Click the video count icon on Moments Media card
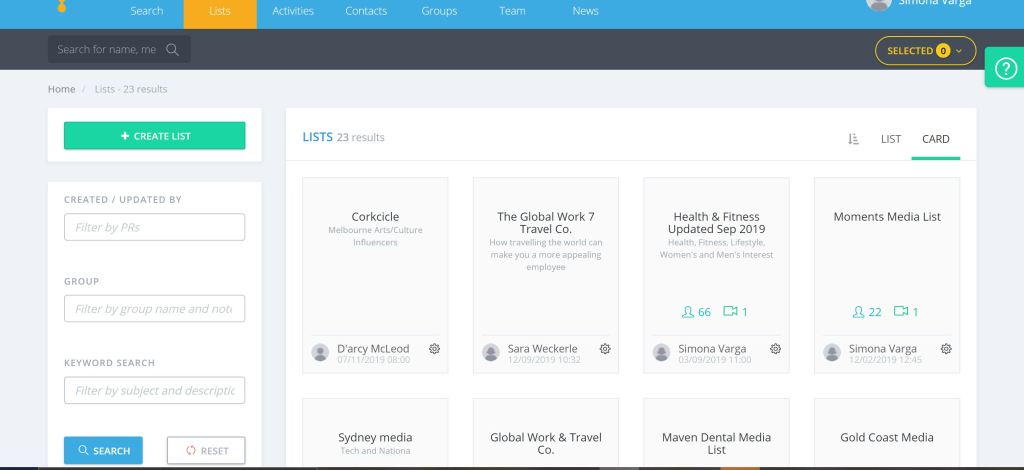 [900, 312]
